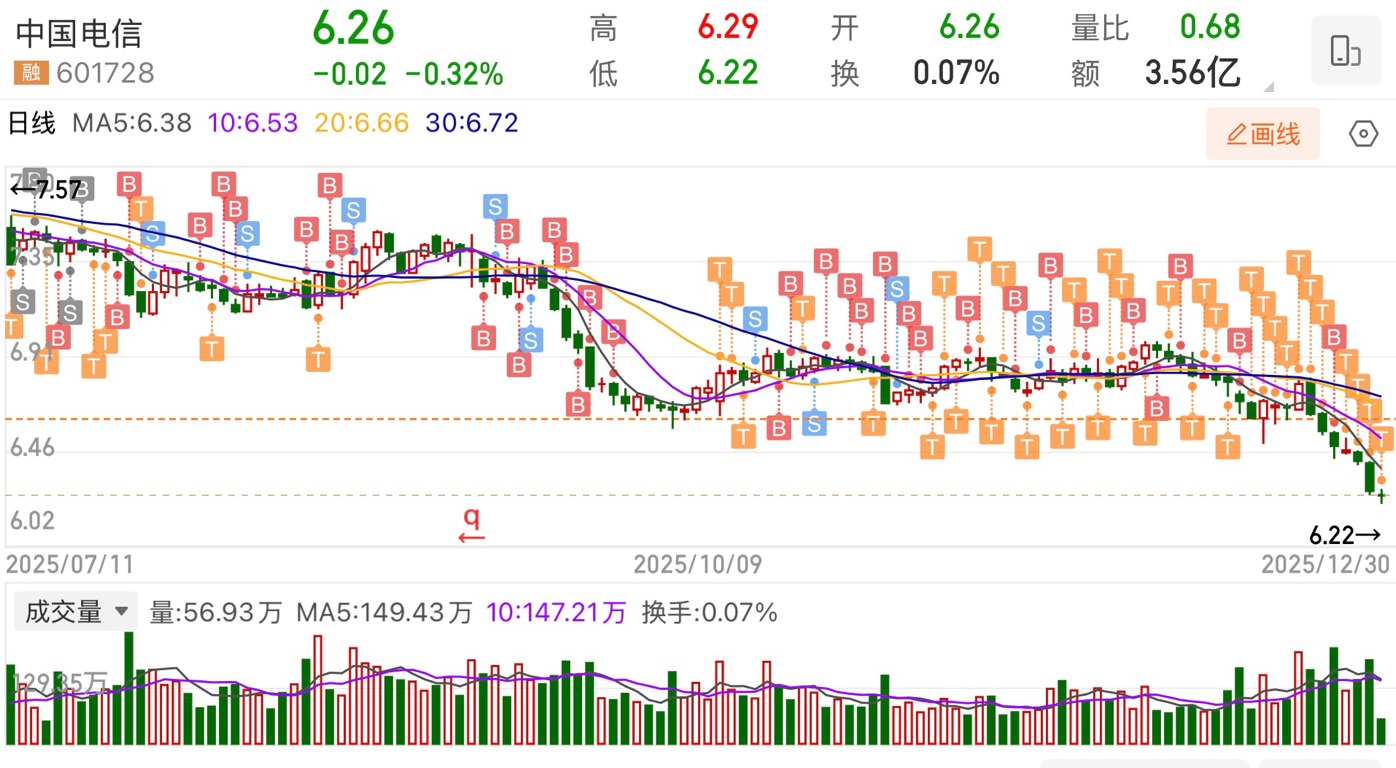The width and height of the screenshot is (1396, 768).
Task: Tap the high price 6.29
Action: click(x=727, y=27)
